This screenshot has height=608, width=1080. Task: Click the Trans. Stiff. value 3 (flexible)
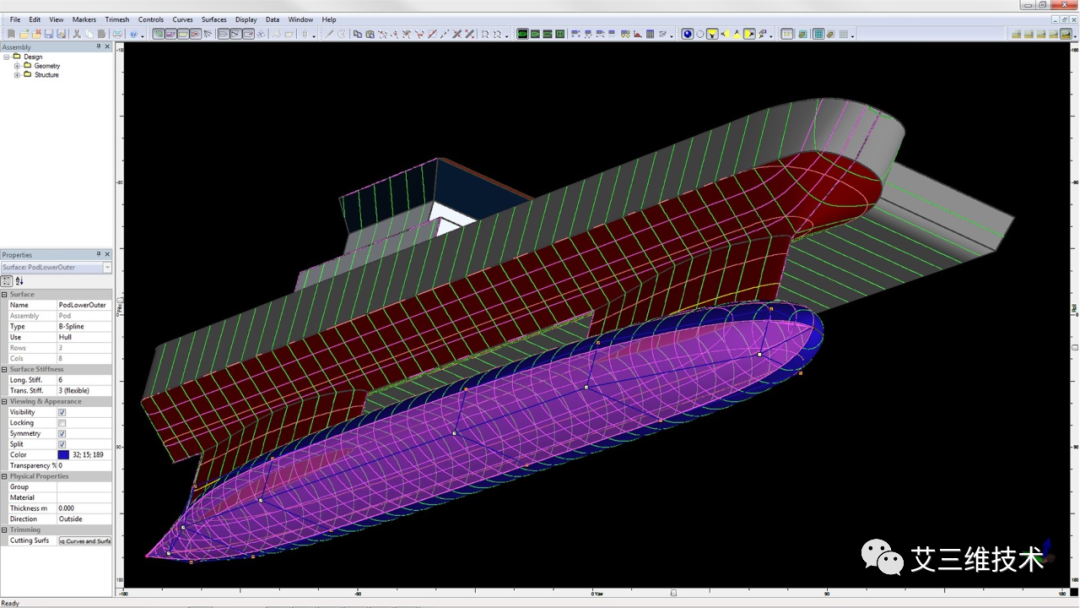84,390
